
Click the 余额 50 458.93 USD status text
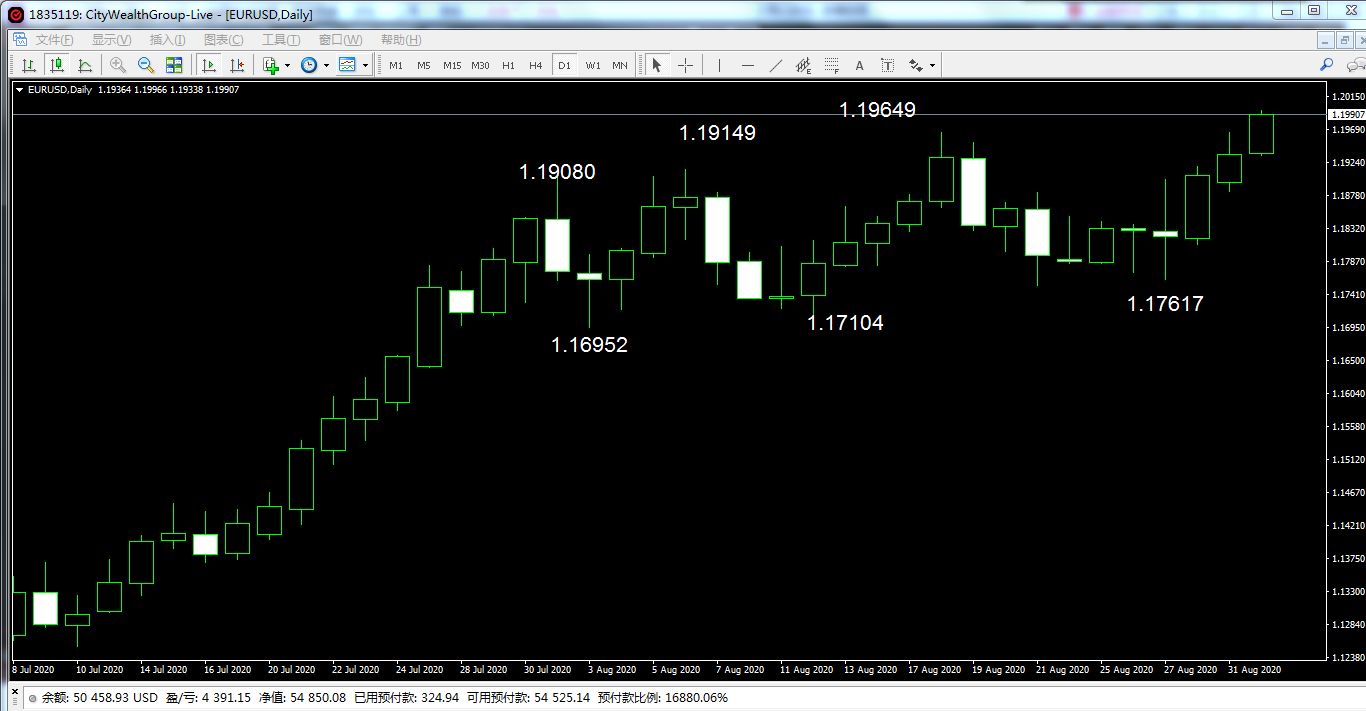pos(100,698)
